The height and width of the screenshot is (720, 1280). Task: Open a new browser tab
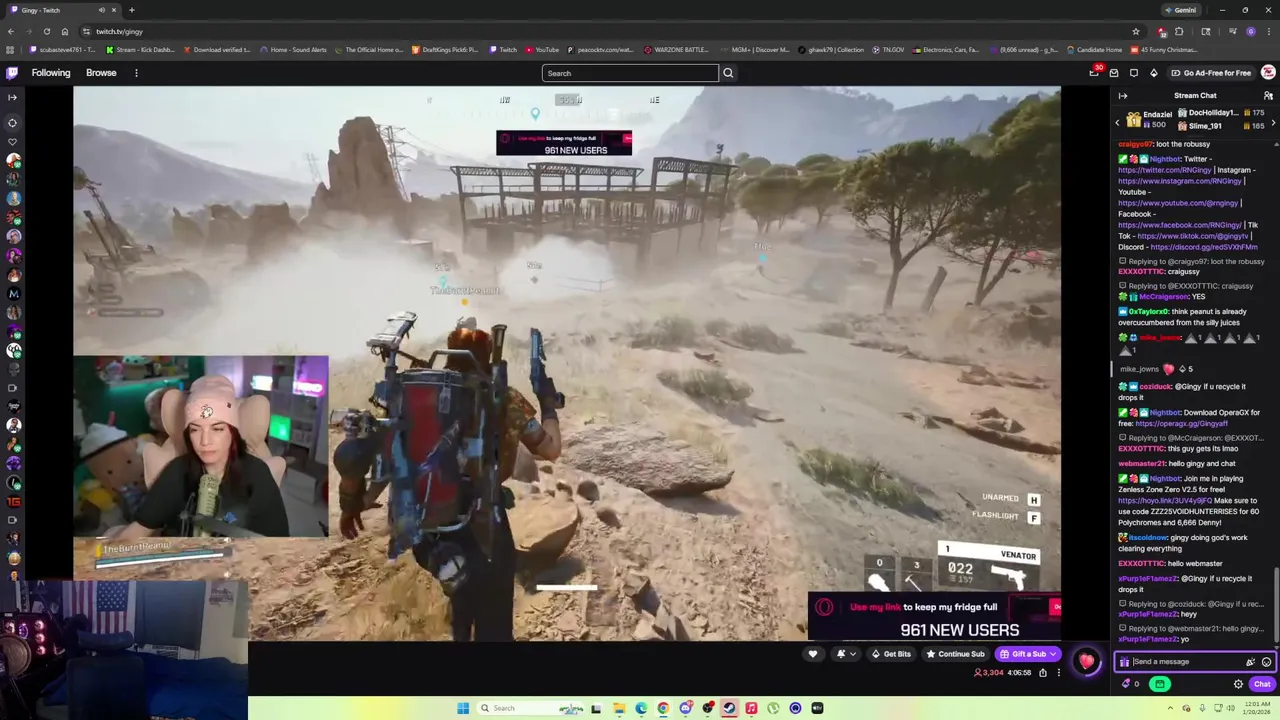tap(131, 10)
